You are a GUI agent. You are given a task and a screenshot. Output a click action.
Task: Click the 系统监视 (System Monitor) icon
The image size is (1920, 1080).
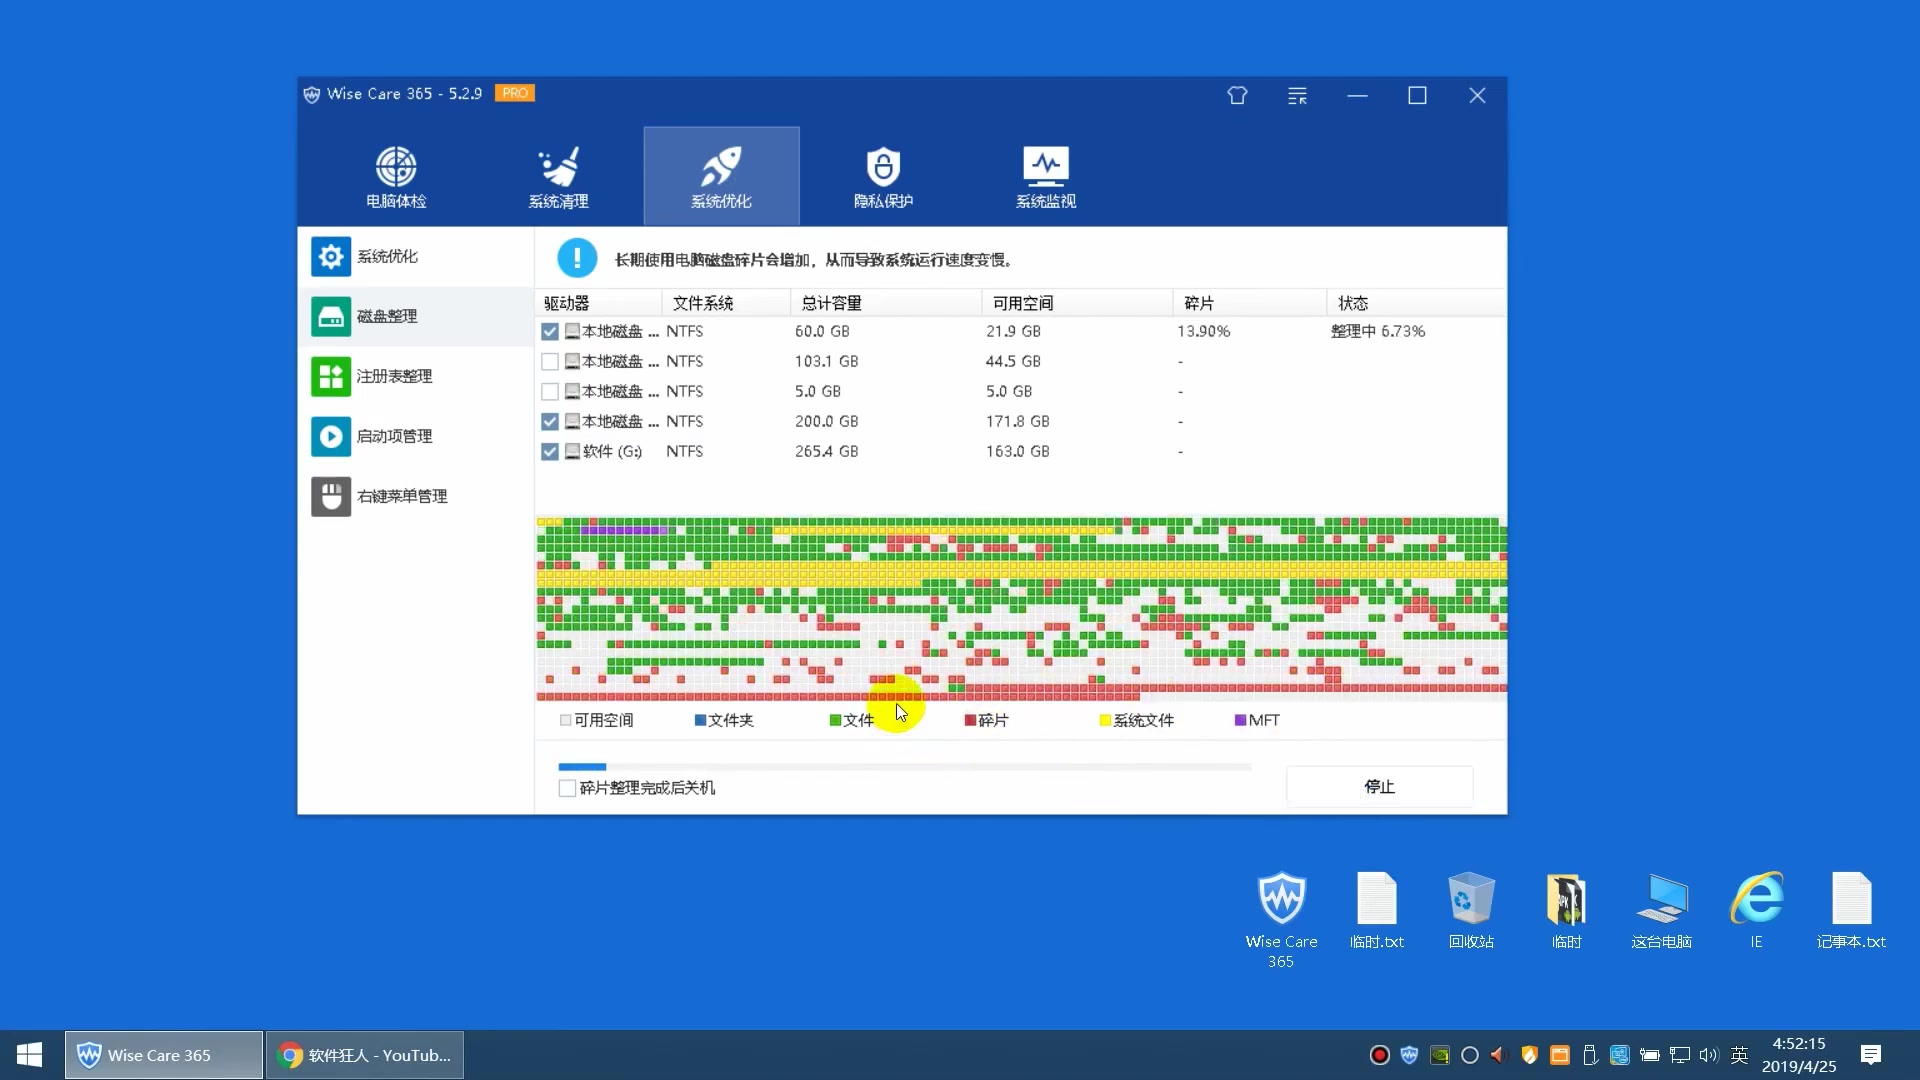click(x=1044, y=173)
